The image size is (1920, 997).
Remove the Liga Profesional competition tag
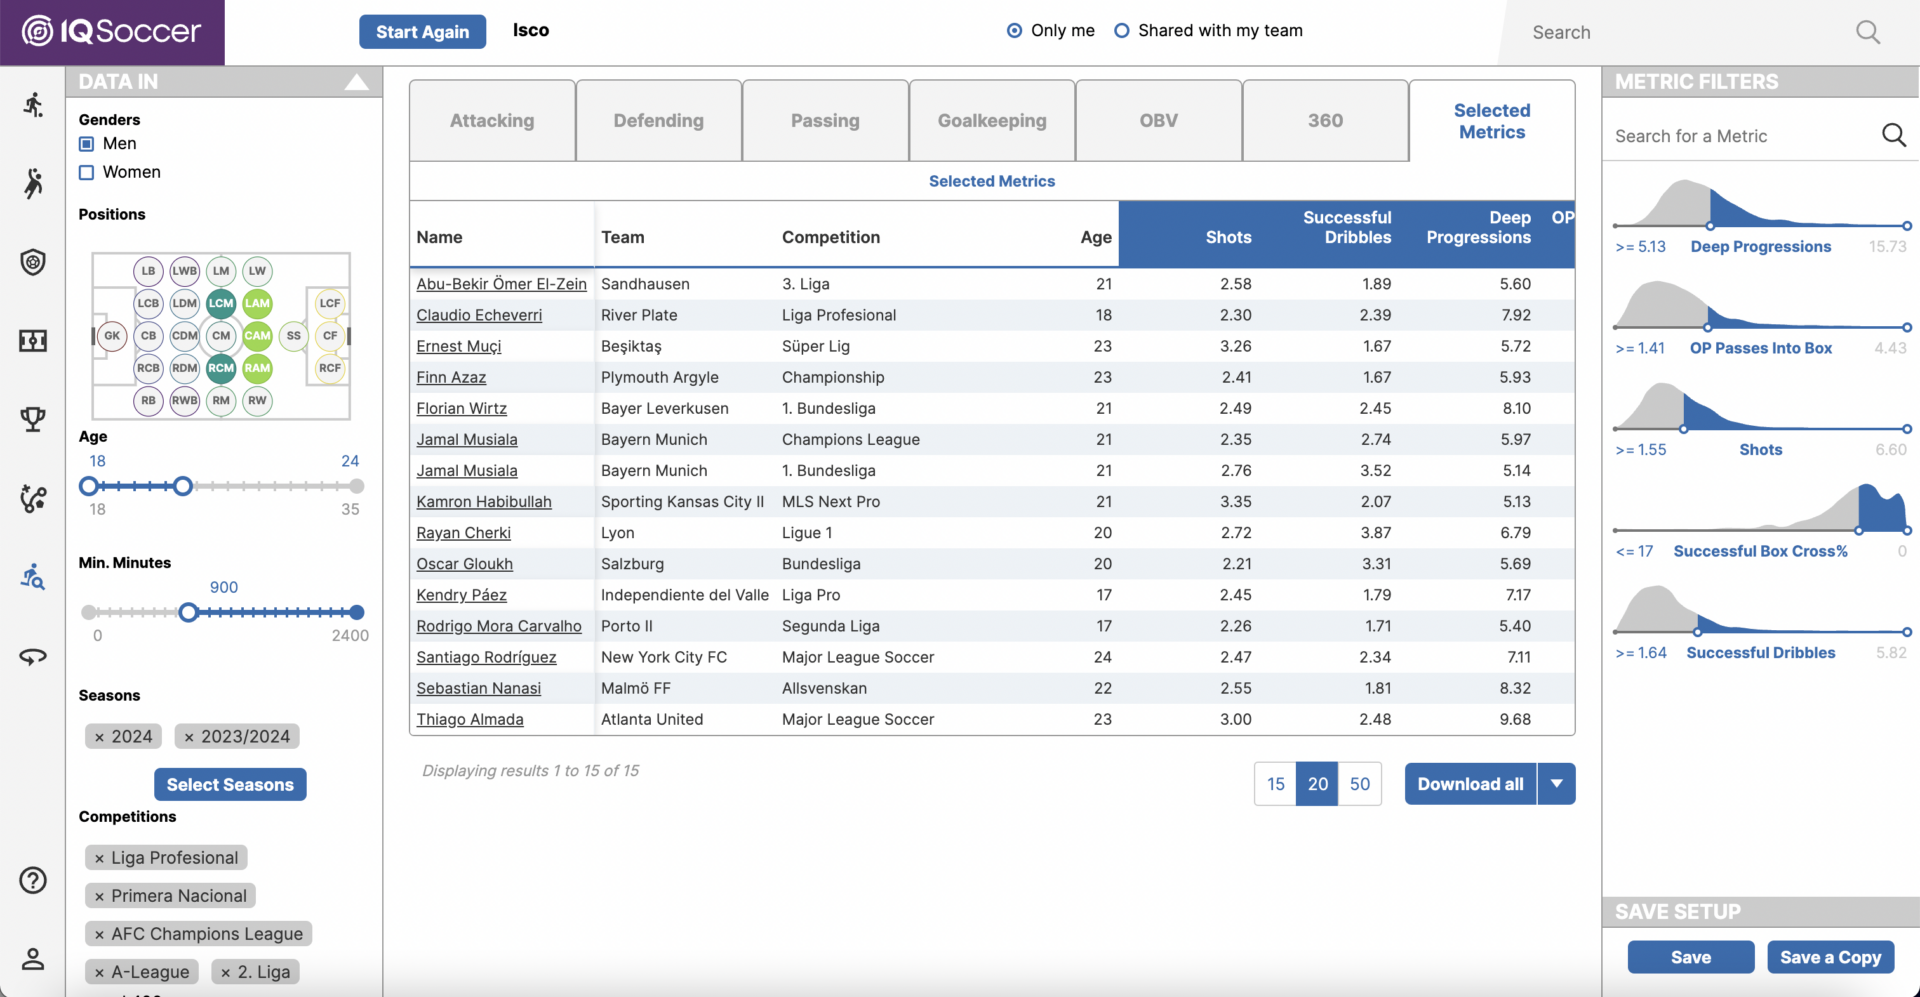pyautogui.click(x=99, y=859)
